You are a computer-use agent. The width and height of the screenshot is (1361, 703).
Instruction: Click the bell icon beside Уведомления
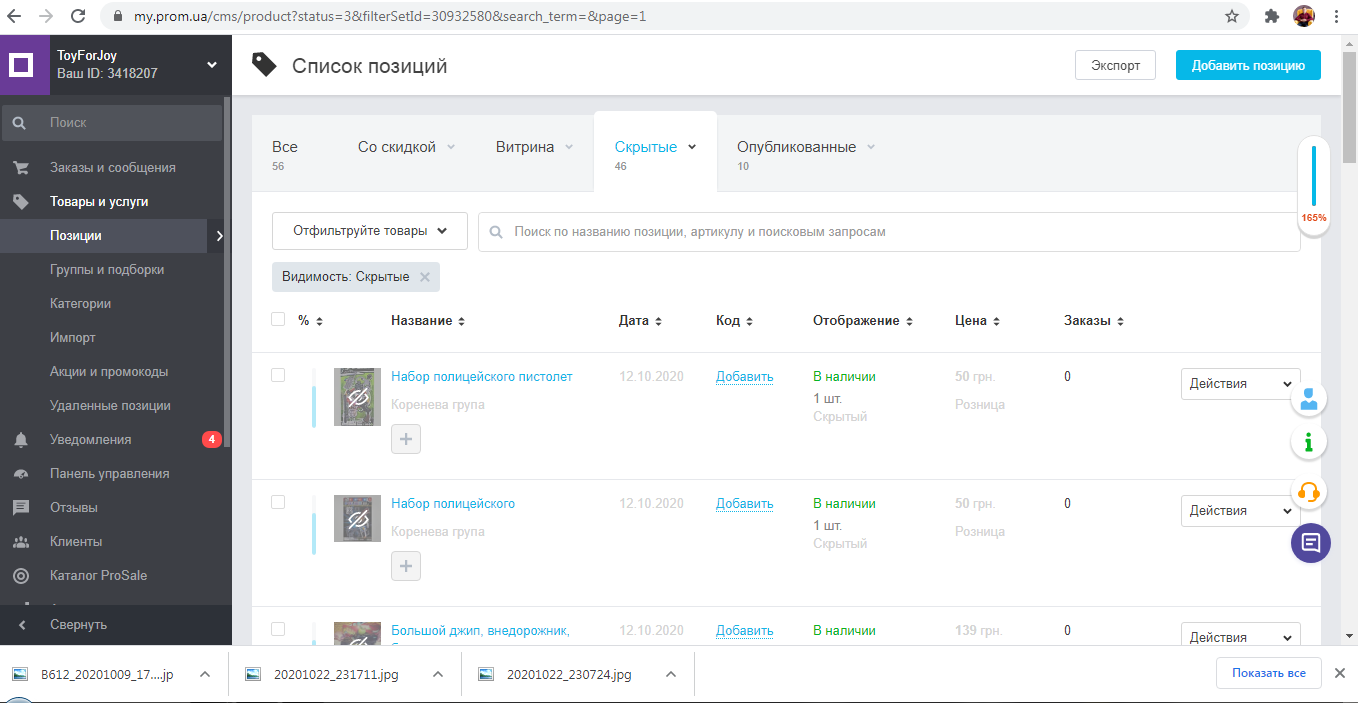(20, 440)
